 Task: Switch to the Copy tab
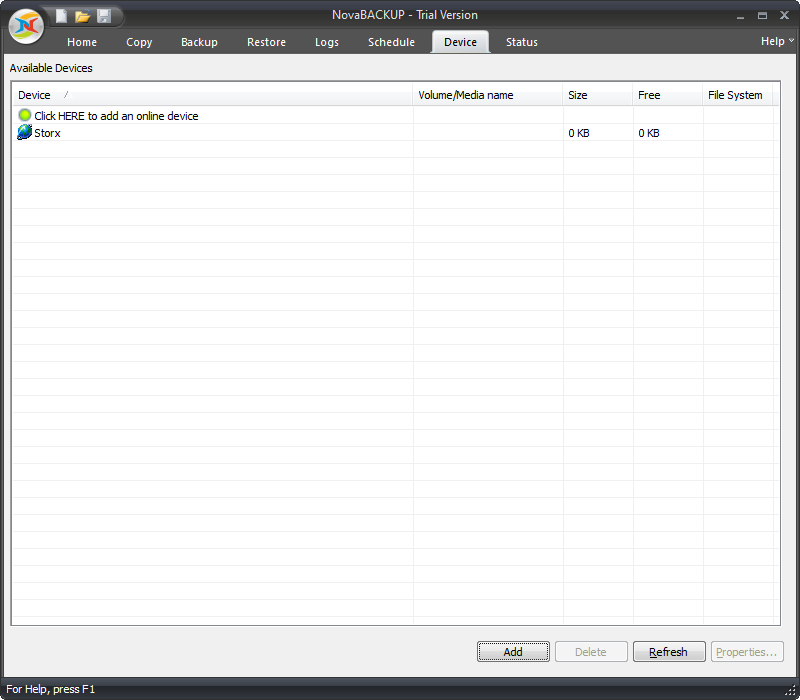click(139, 42)
